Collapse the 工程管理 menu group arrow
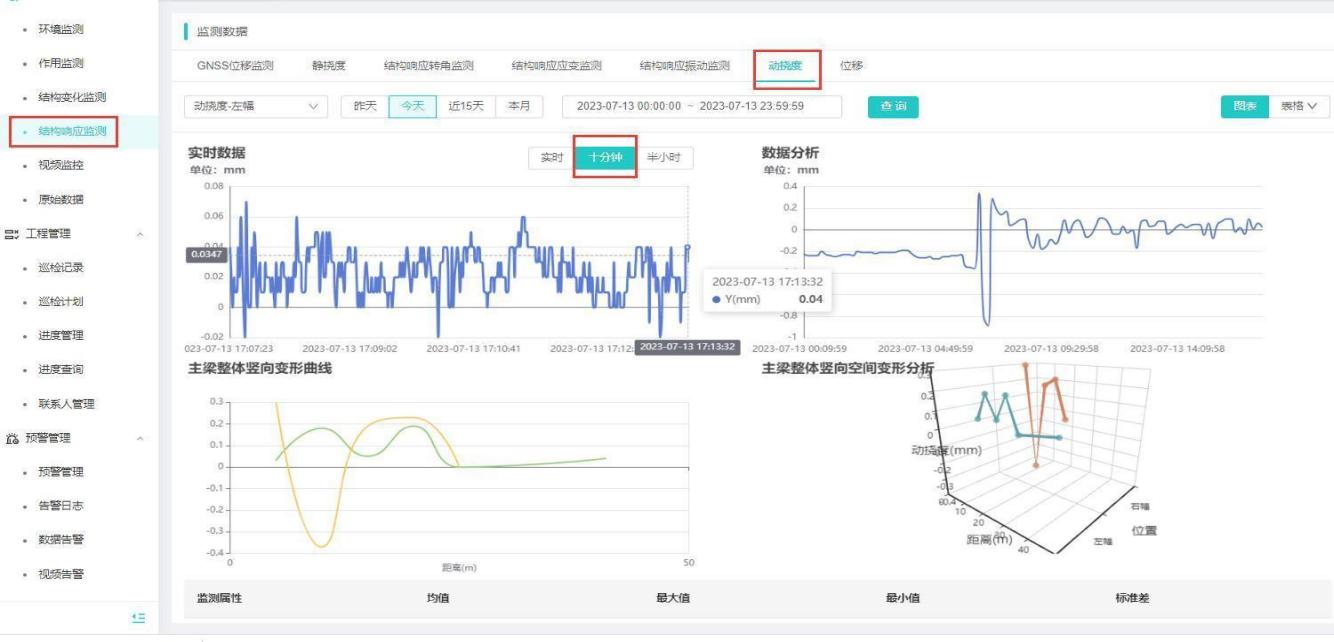 [140, 234]
